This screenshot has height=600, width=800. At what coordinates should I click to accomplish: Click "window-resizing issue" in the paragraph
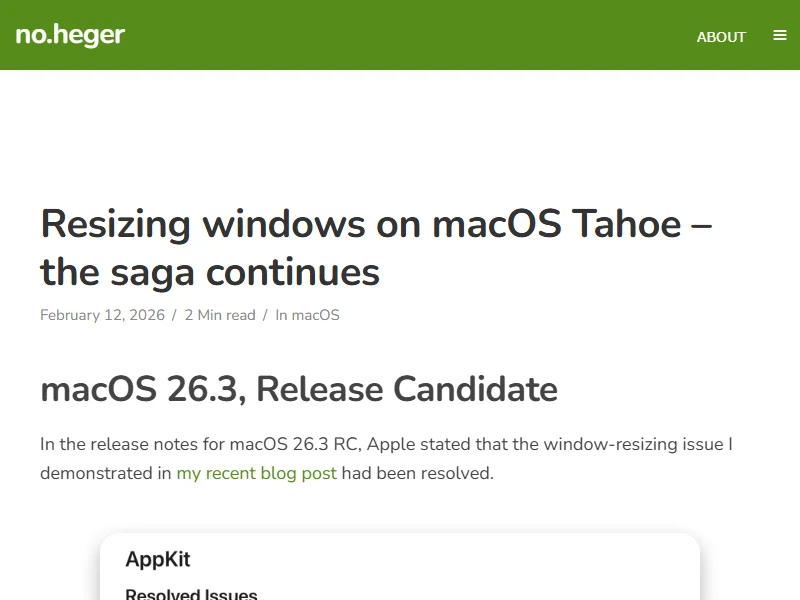click(653, 444)
